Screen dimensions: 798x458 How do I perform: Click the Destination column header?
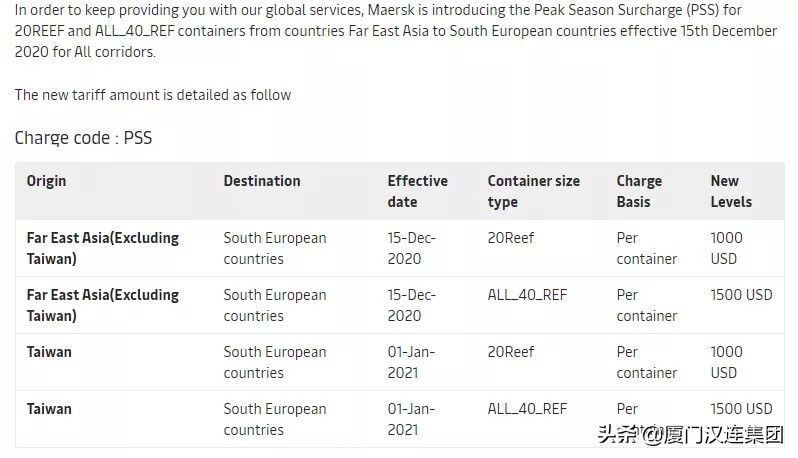(x=261, y=181)
